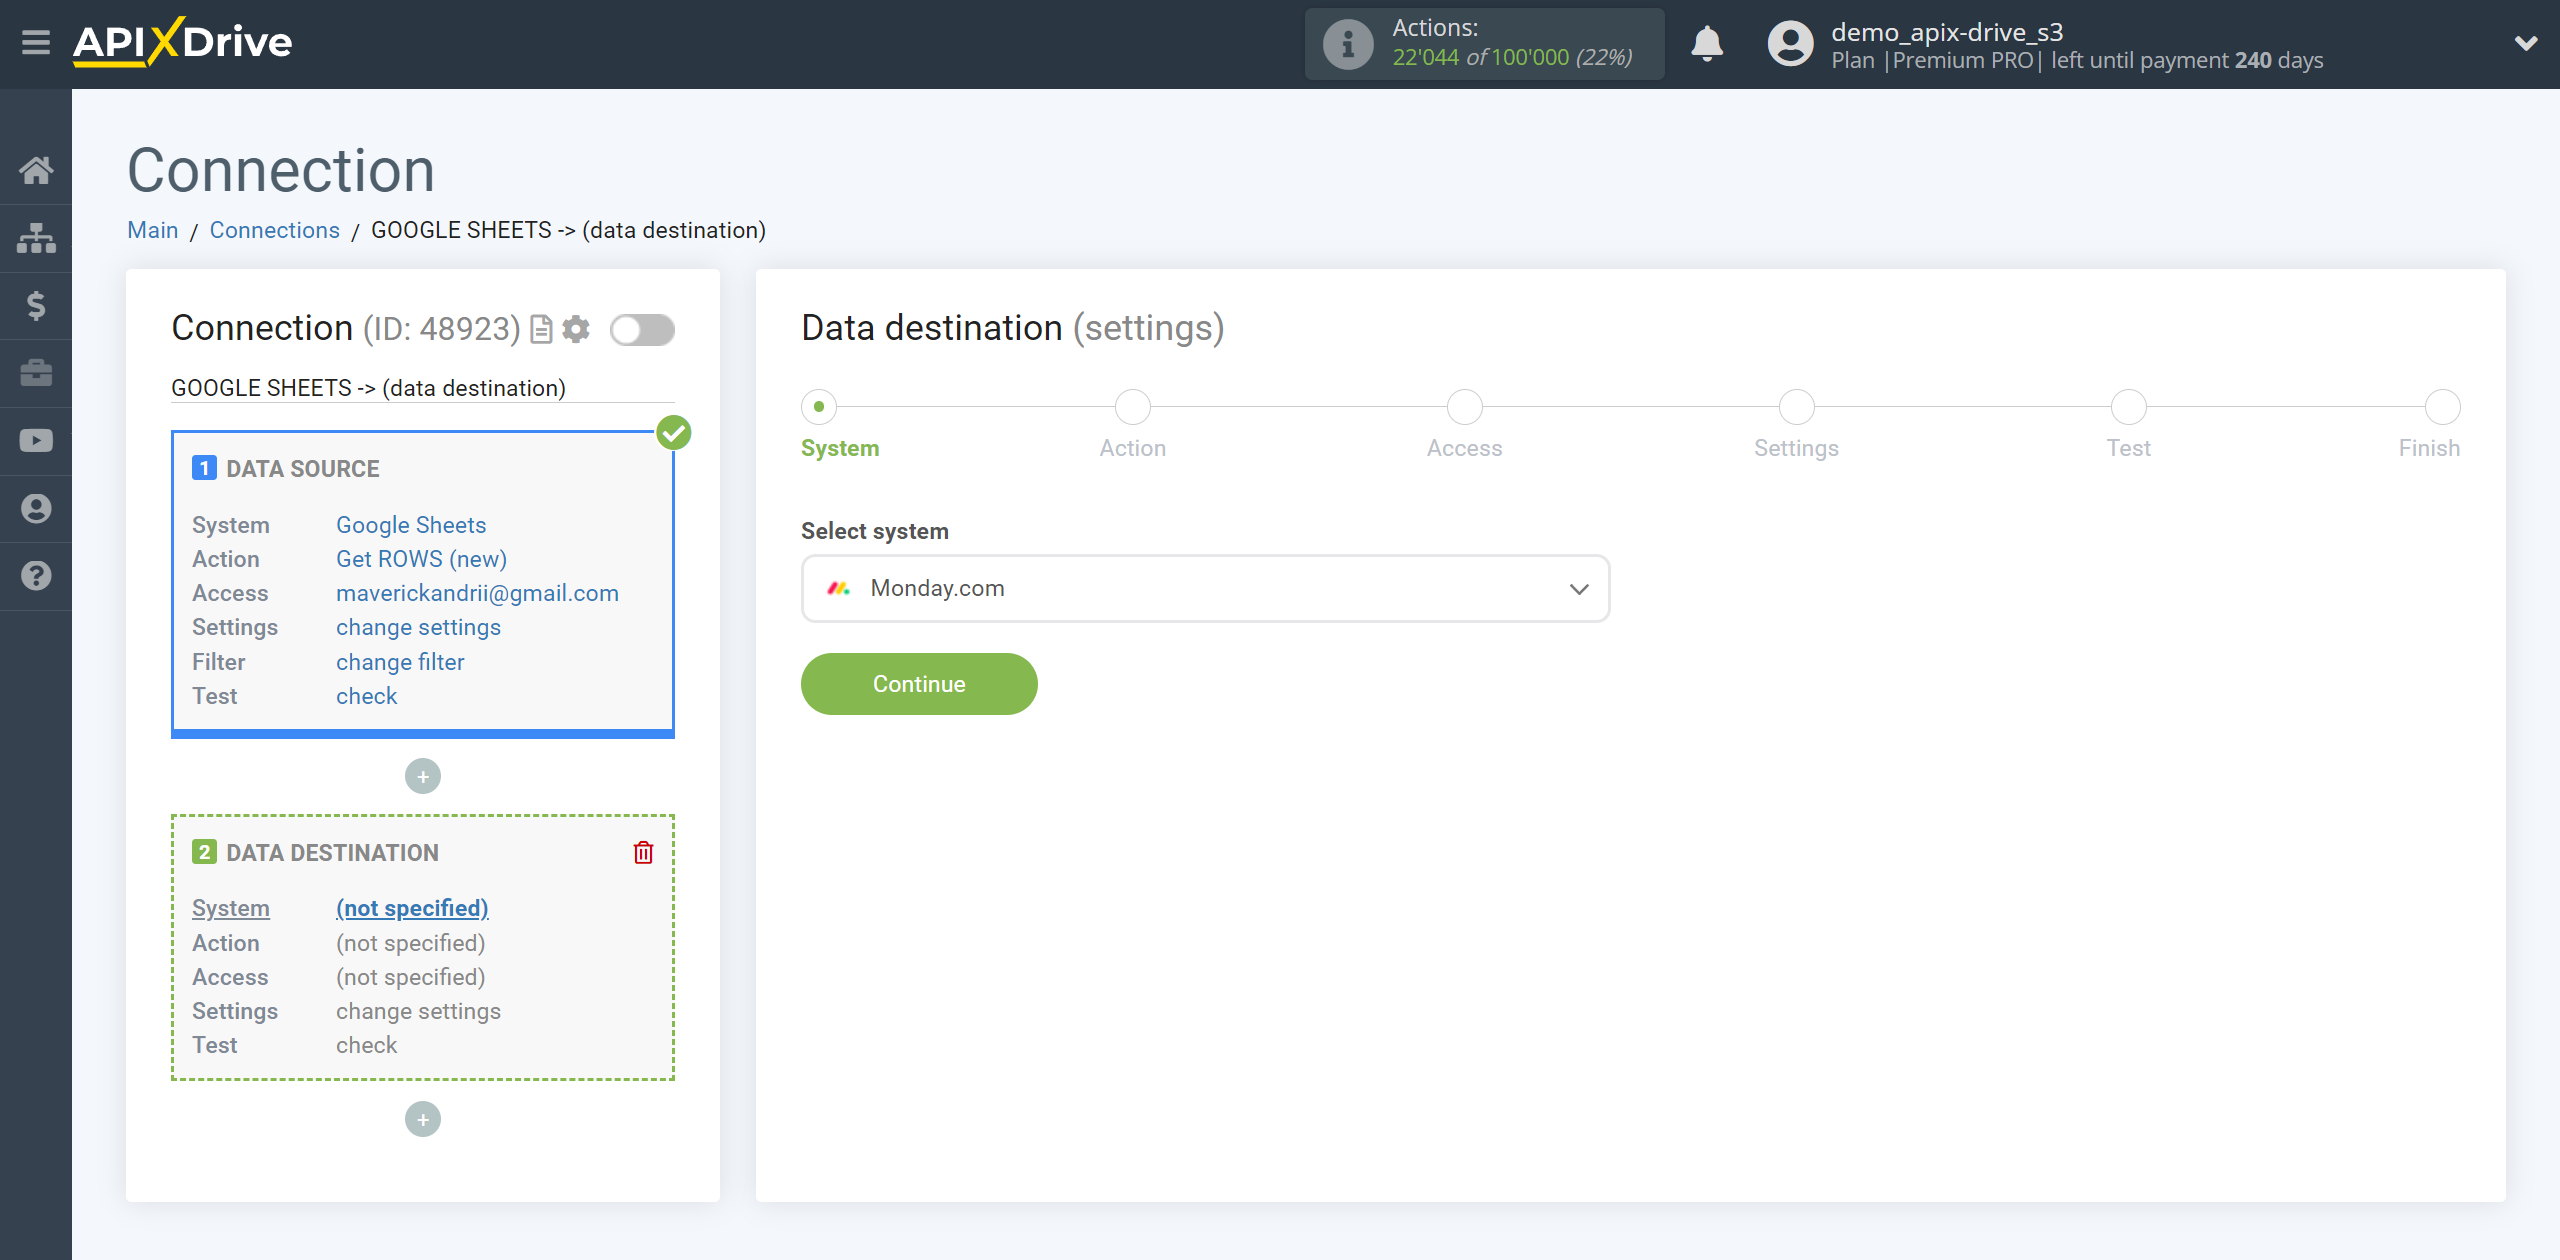Screen dimensions: 2560x1260
Task: Expand the account menu top right
Action: pyautogui.click(x=2519, y=44)
